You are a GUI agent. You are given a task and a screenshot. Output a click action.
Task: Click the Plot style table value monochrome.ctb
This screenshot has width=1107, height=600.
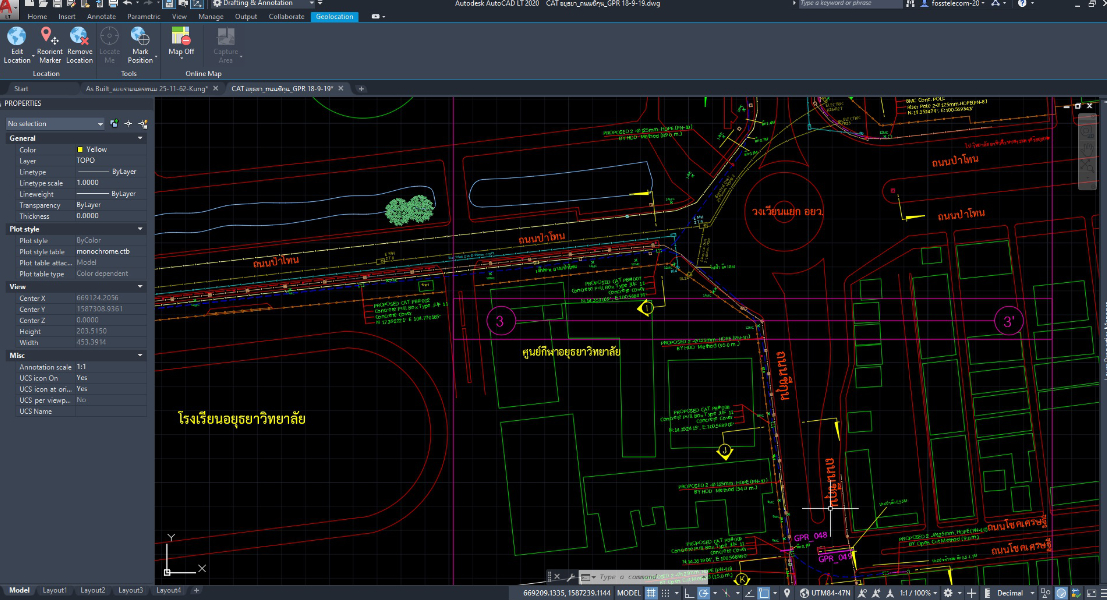point(103,251)
